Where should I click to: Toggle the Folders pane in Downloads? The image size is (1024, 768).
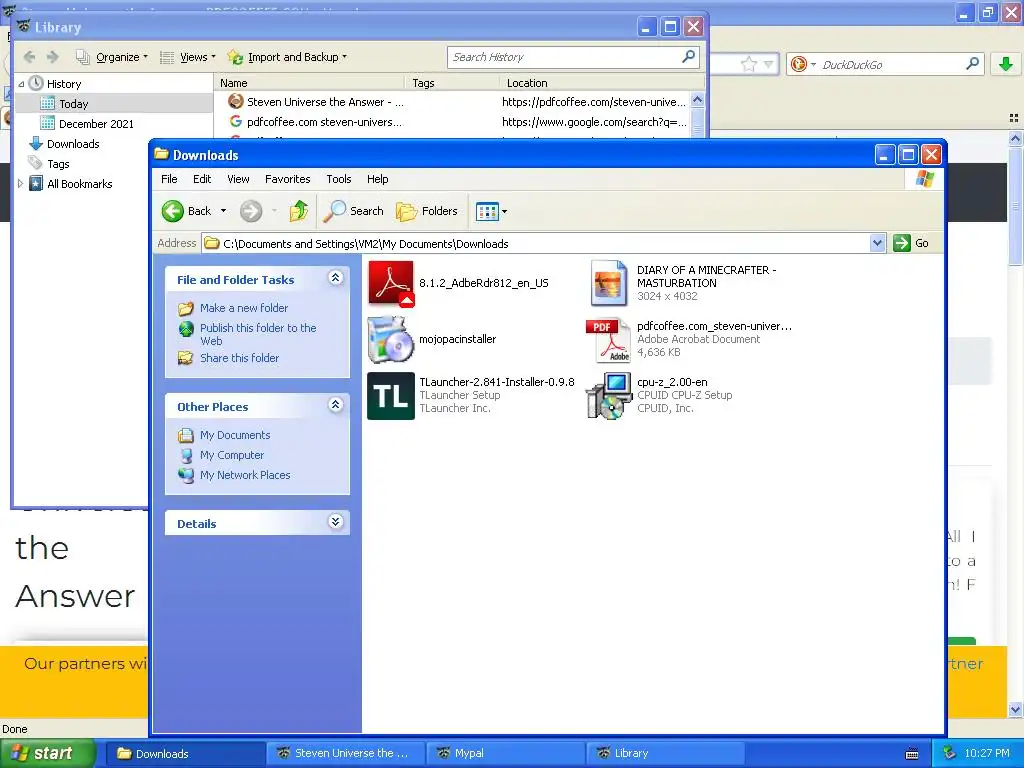coord(426,211)
